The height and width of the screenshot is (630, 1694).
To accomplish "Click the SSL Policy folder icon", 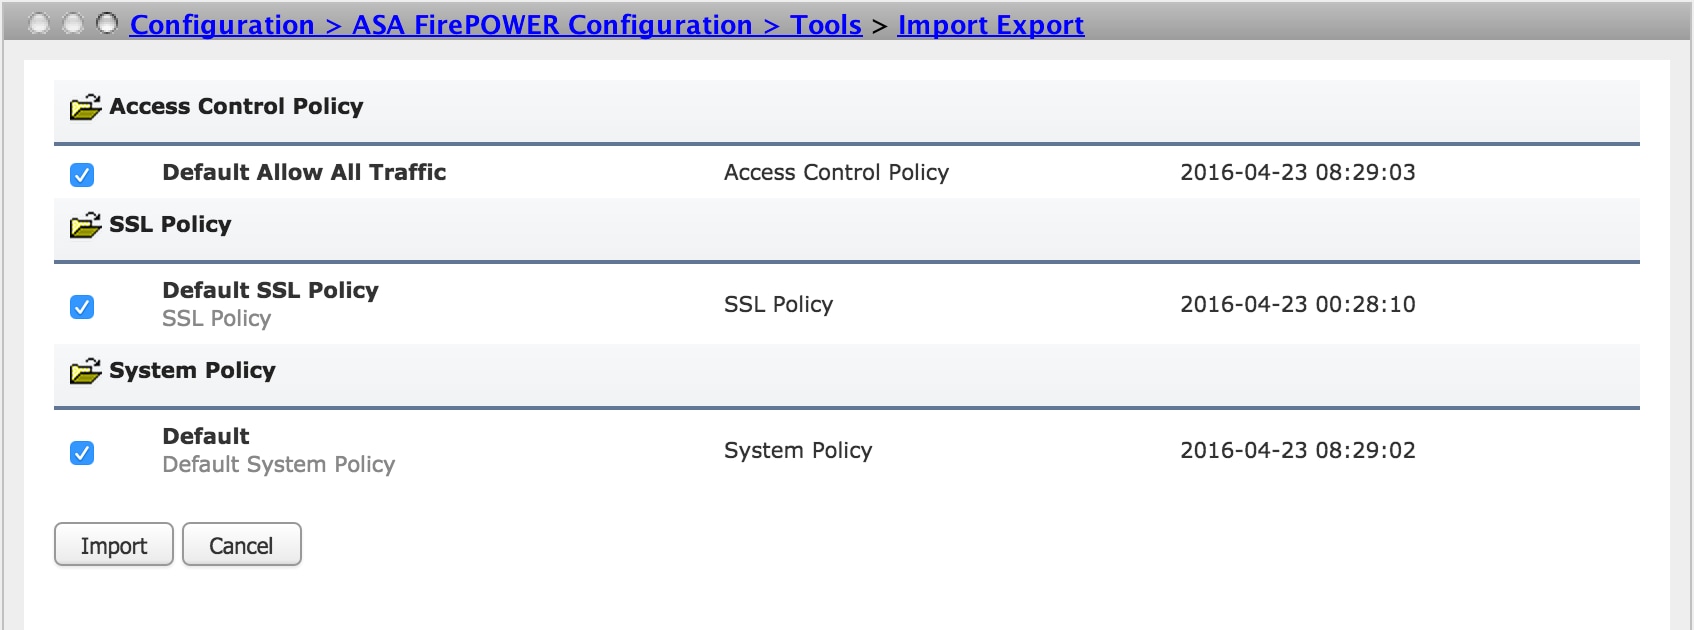I will [86, 225].
